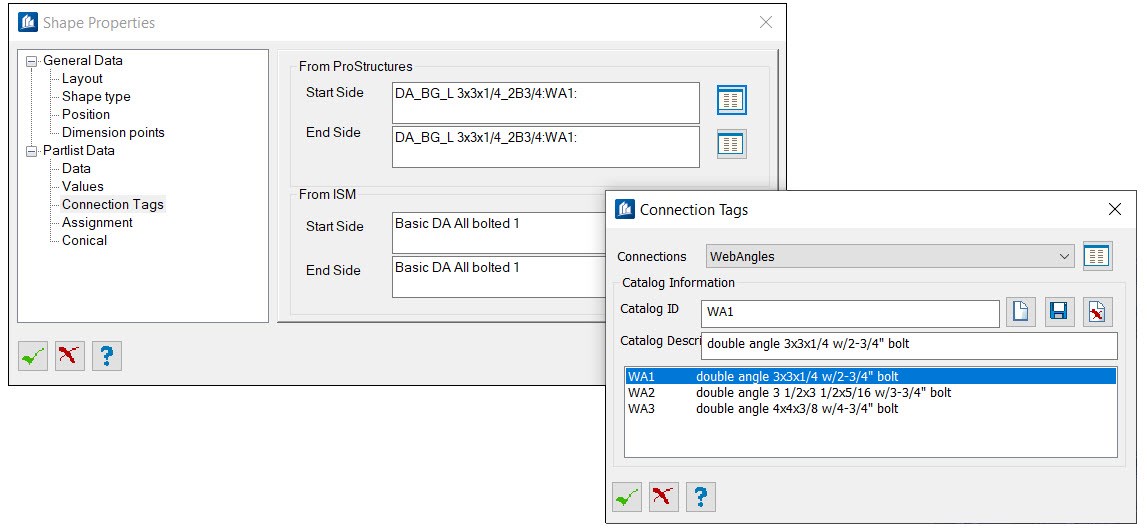The width and height of the screenshot is (1147, 531).
Task: Delete catalog entry using red X page icon
Action: tap(1097, 312)
